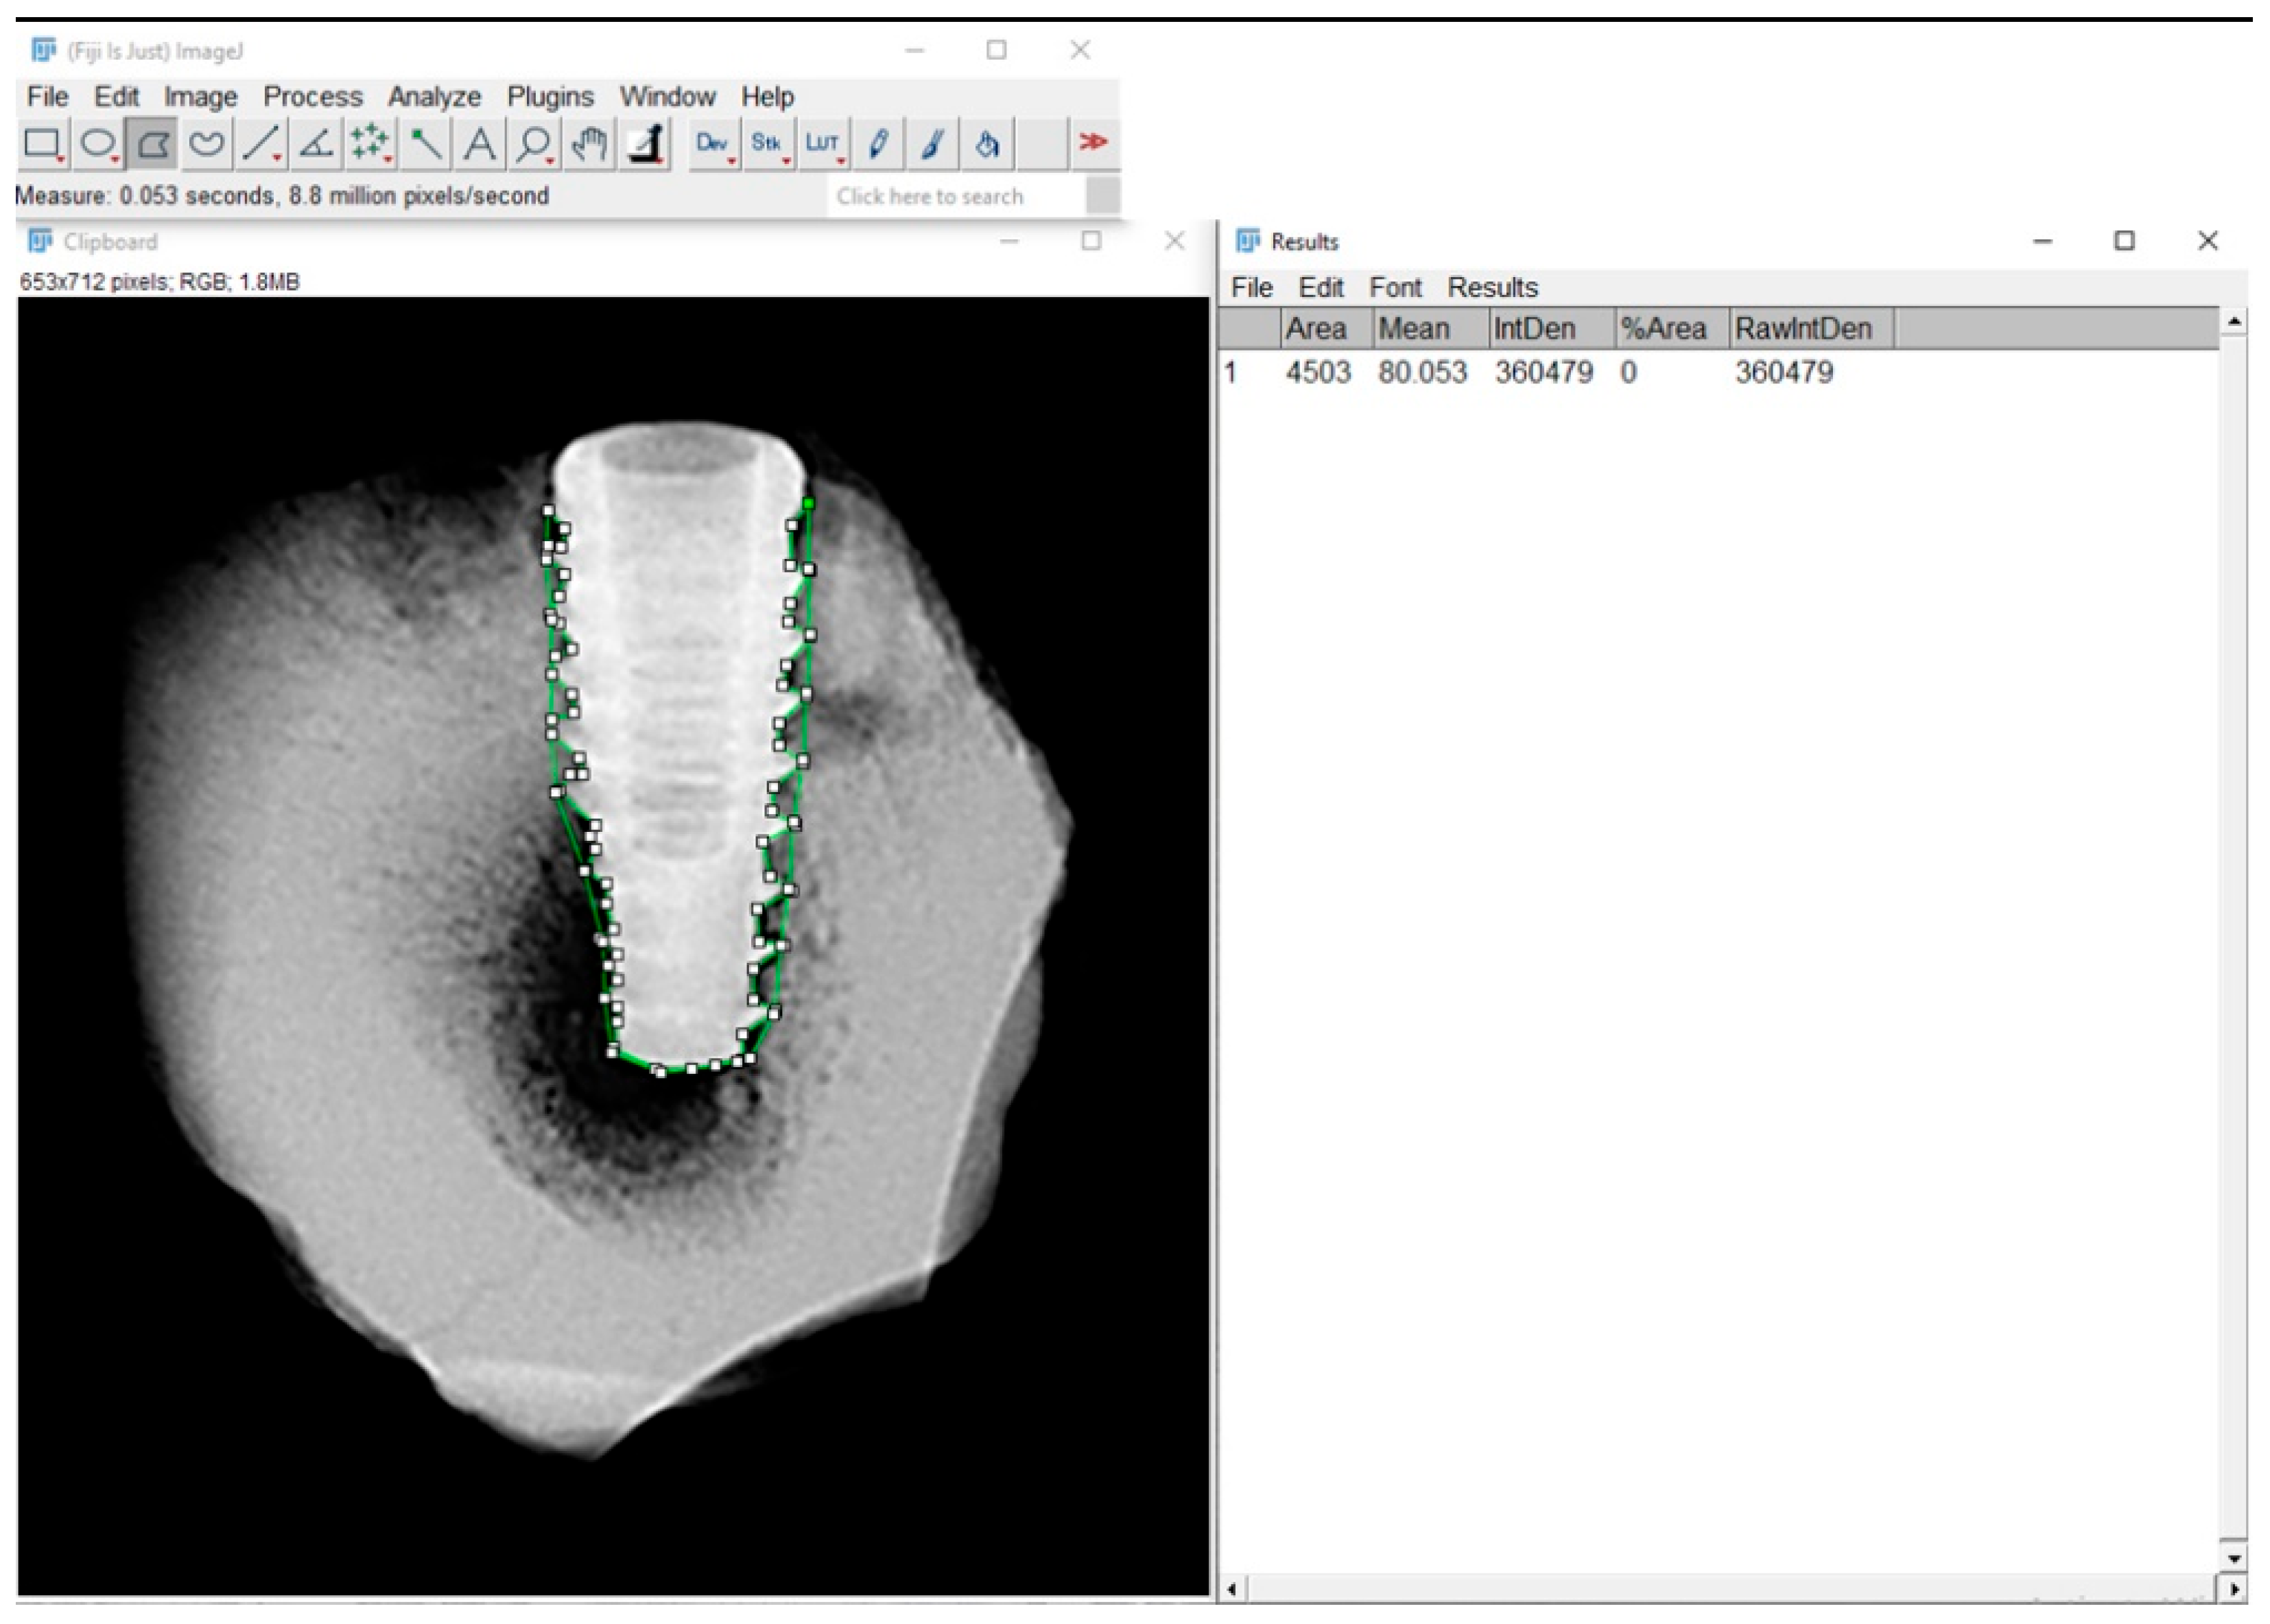2270x1624 pixels.
Task: Open the Plugins menu
Action: [x=550, y=97]
